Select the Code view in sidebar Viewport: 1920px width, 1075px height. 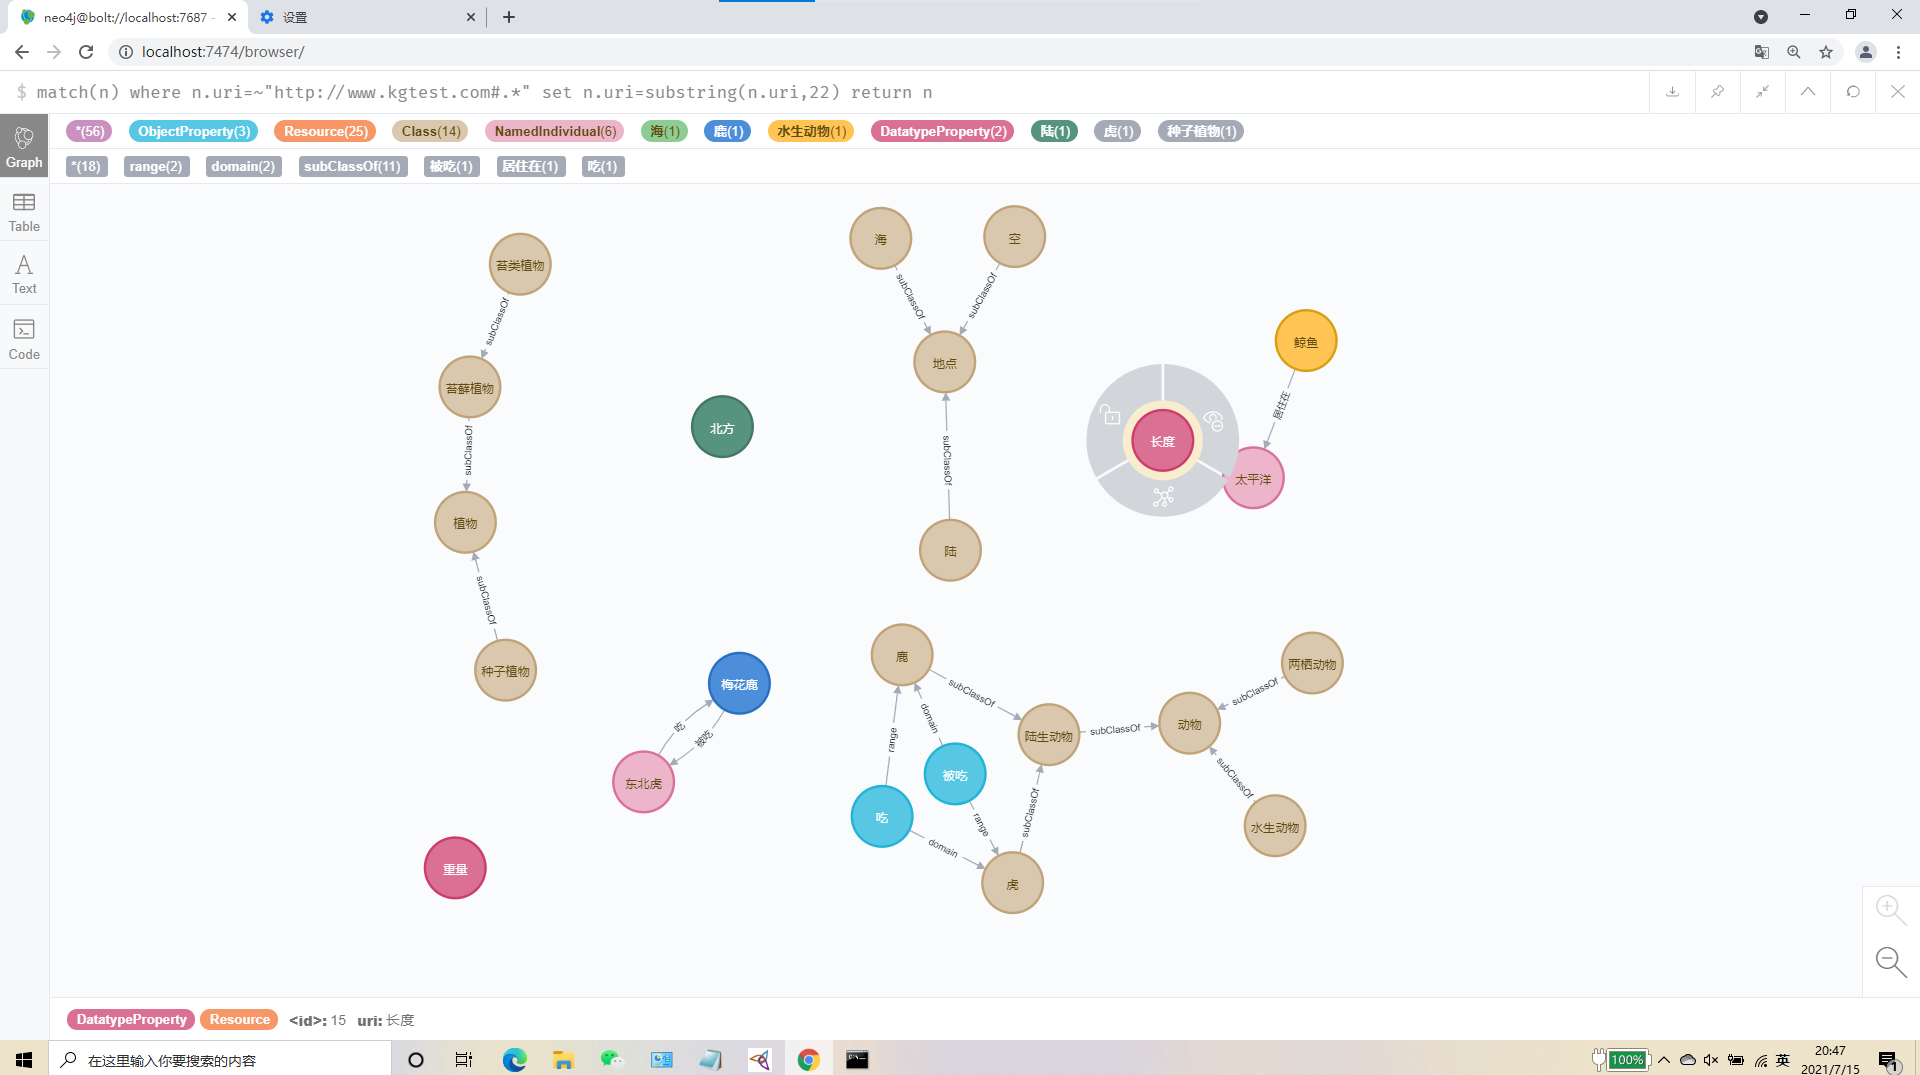pyautogui.click(x=23, y=338)
